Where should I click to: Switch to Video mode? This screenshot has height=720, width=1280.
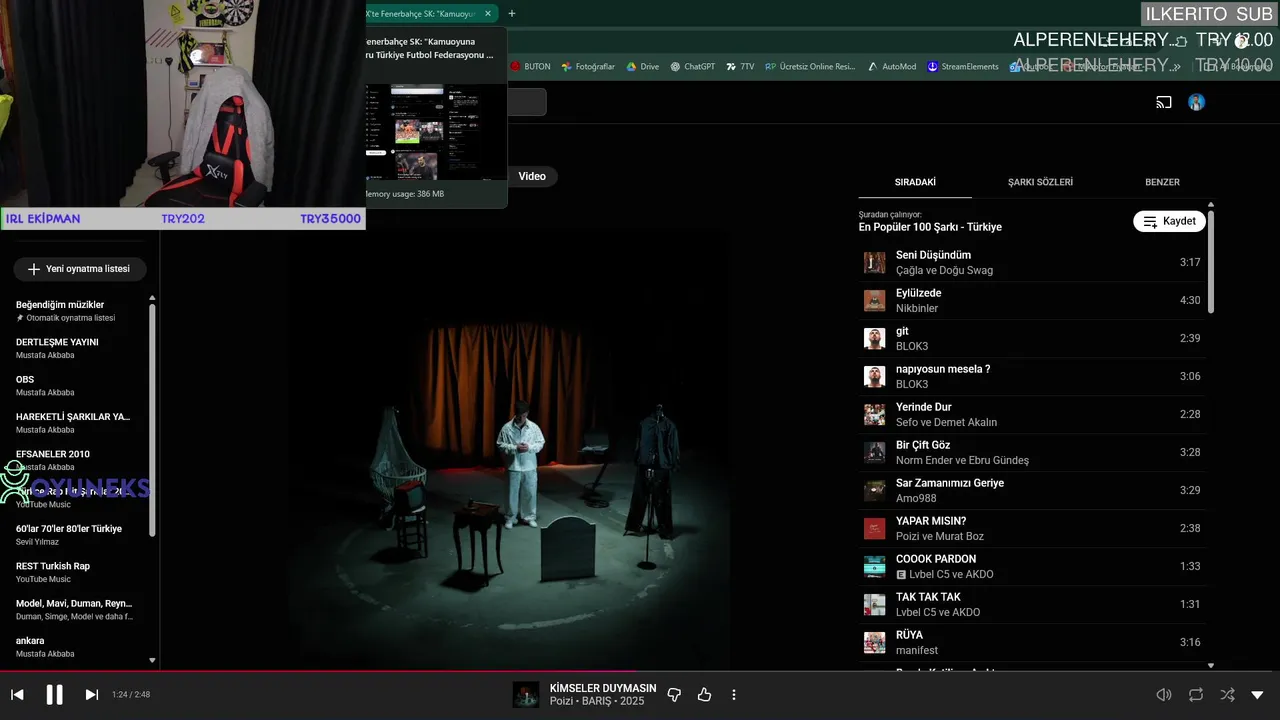[x=532, y=176]
